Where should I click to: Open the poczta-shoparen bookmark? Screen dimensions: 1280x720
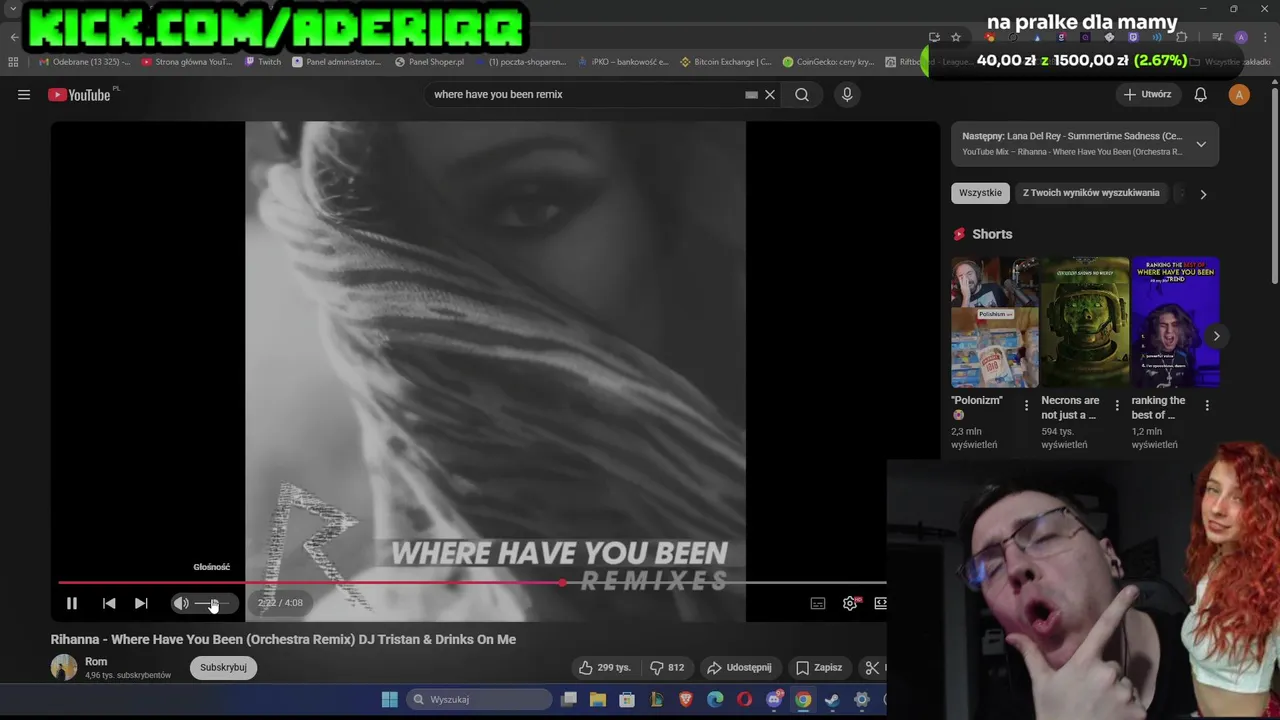point(521,62)
